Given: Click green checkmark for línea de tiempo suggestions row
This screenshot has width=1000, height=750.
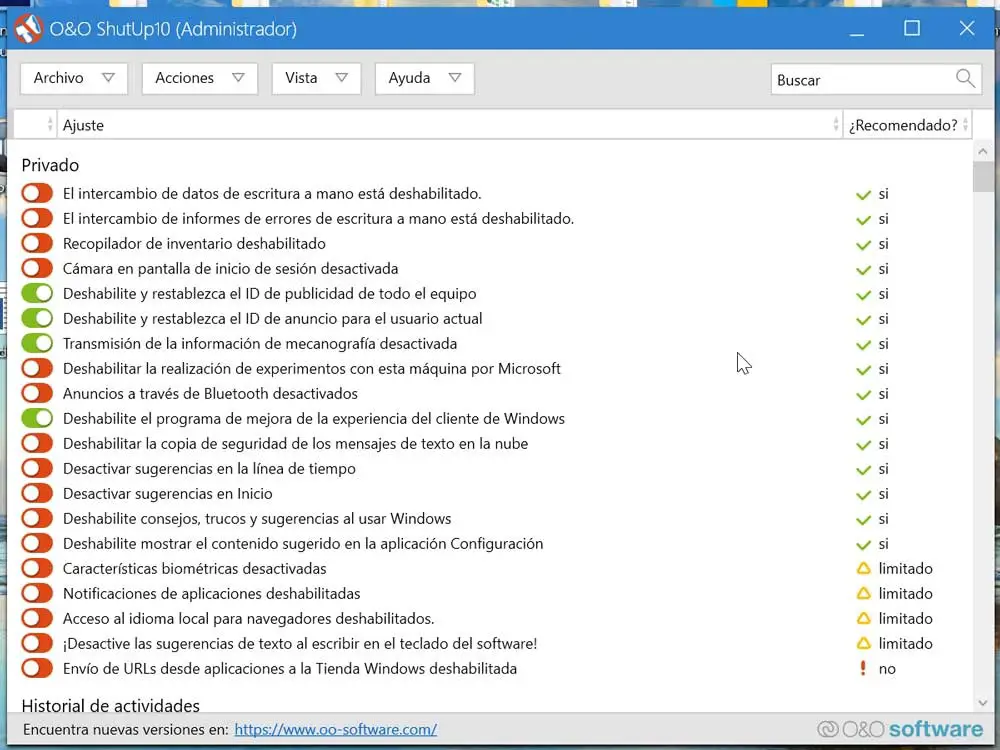Looking at the screenshot, I should coord(864,469).
